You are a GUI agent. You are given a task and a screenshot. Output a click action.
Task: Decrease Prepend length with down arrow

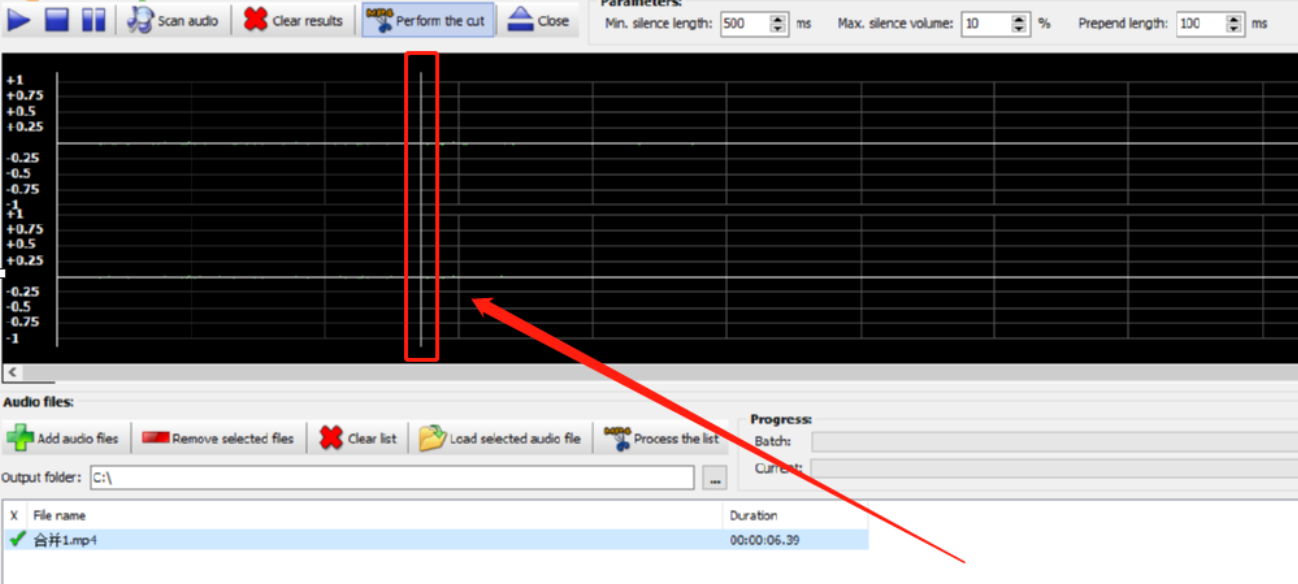point(1235,29)
